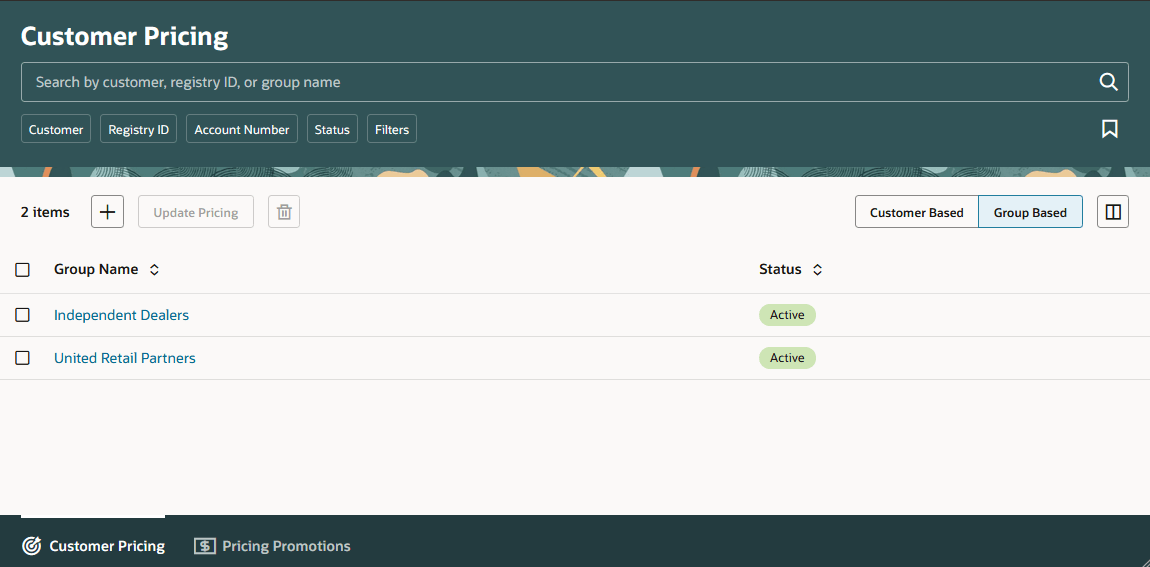Click the Group Name column header
Screen dimensions: 1150x567
[96, 269]
